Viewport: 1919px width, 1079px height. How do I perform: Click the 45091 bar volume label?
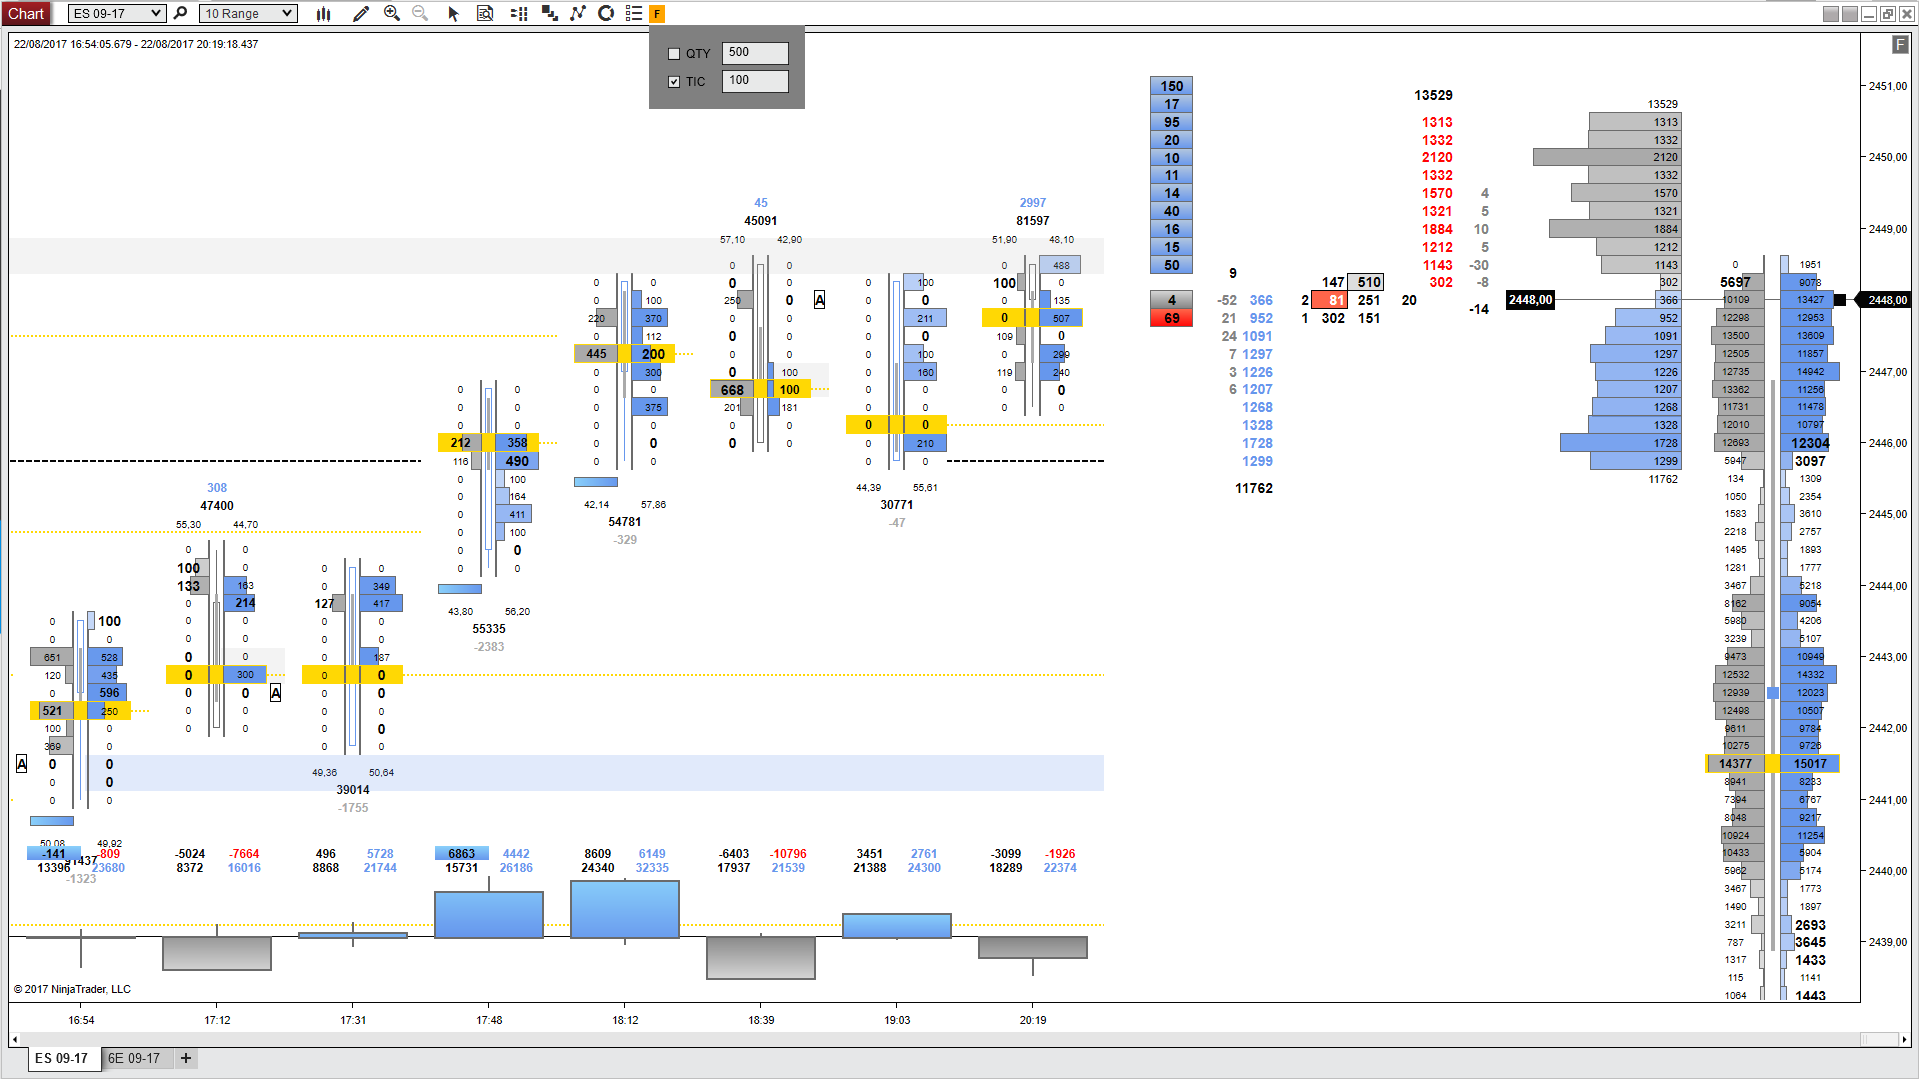click(x=761, y=221)
